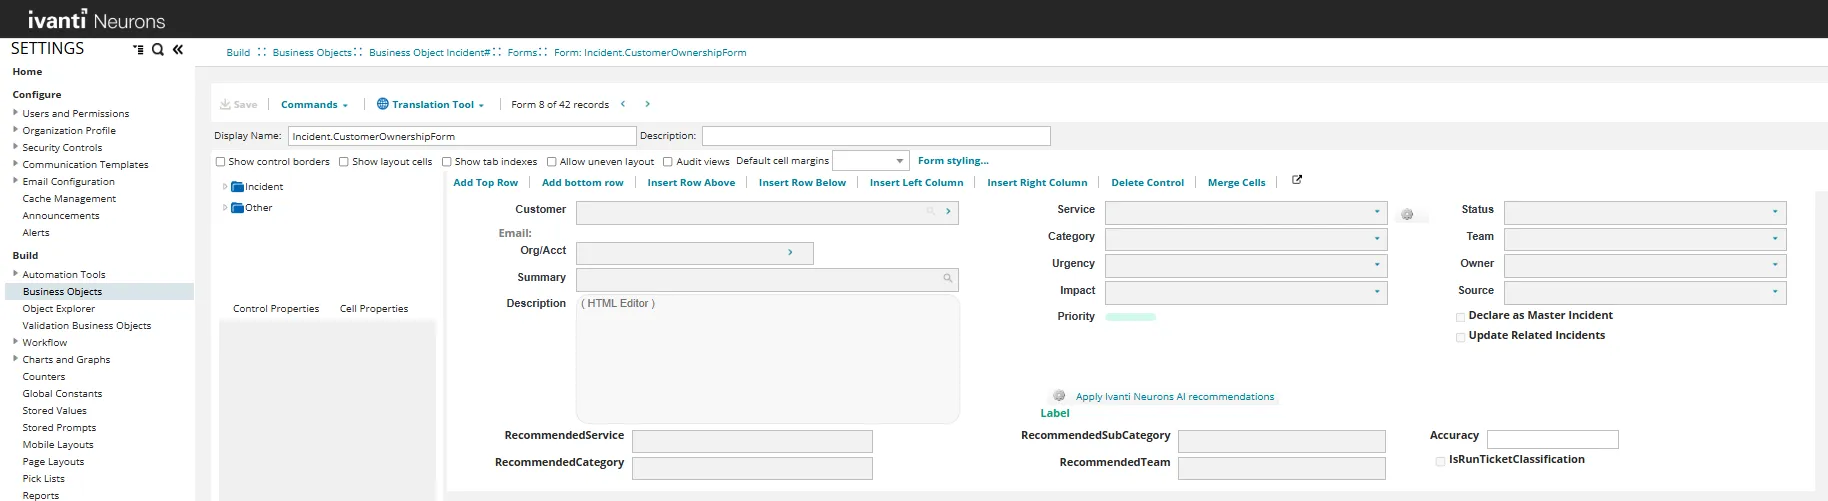
Task: Click Delete Control
Action: [1147, 183]
